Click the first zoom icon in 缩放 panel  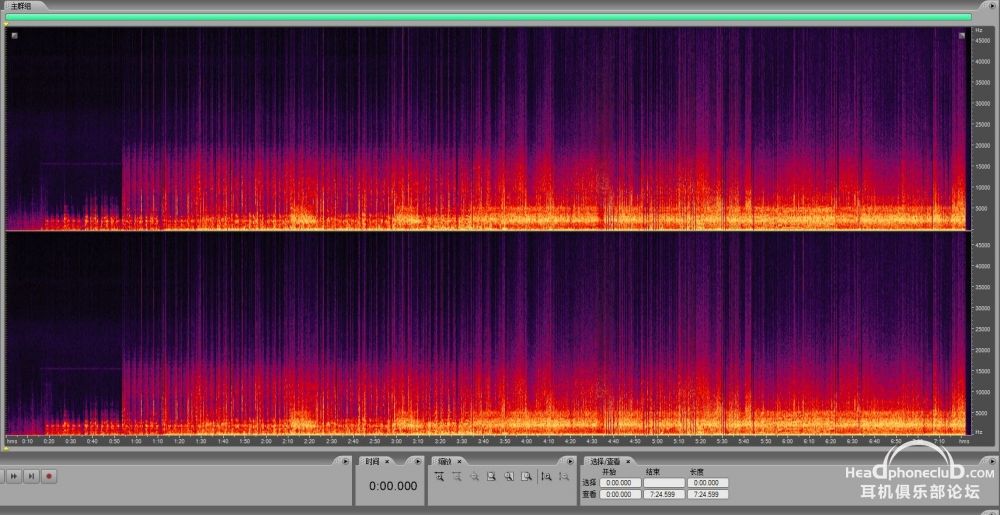click(x=439, y=476)
